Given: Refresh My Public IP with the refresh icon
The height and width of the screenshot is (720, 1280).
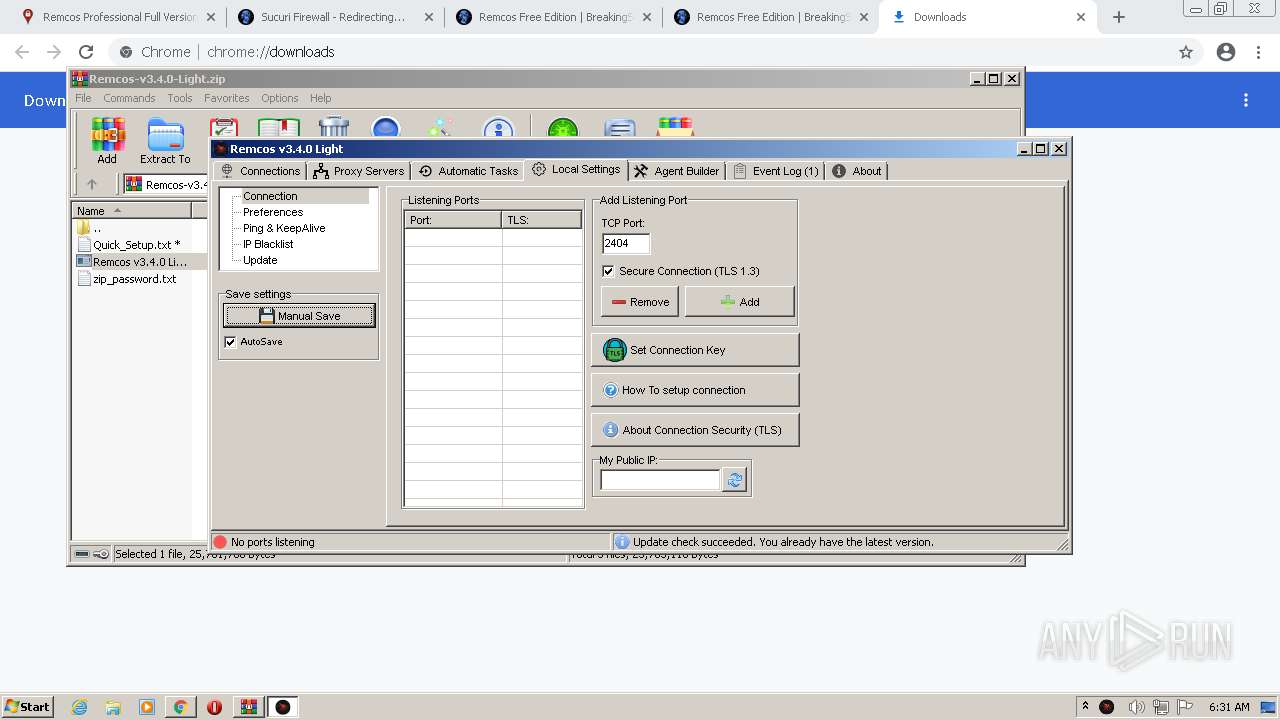Looking at the screenshot, I should tap(735, 481).
